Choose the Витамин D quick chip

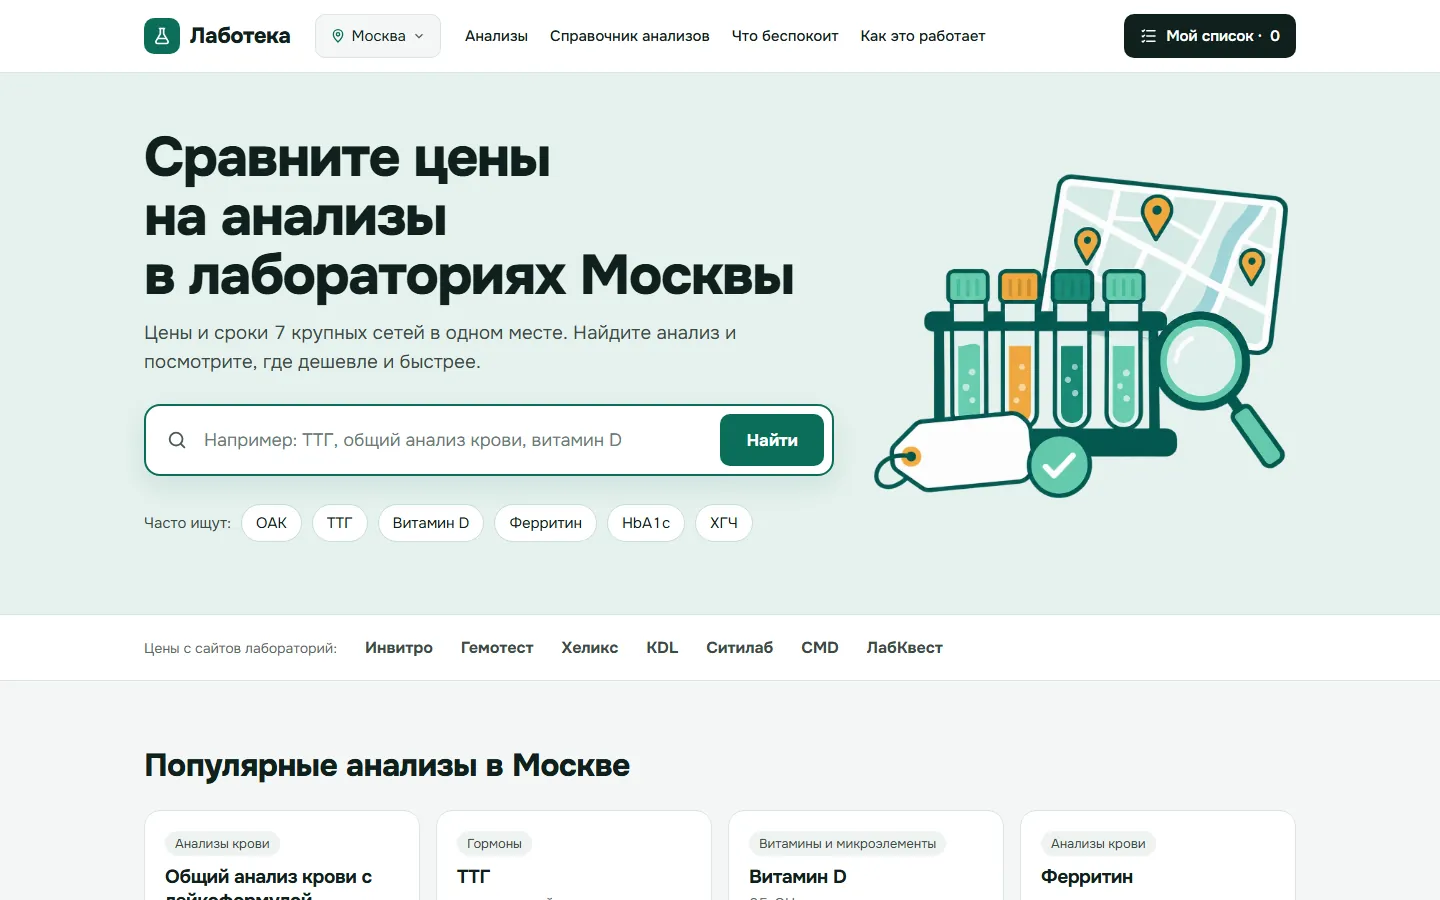pyautogui.click(x=431, y=523)
